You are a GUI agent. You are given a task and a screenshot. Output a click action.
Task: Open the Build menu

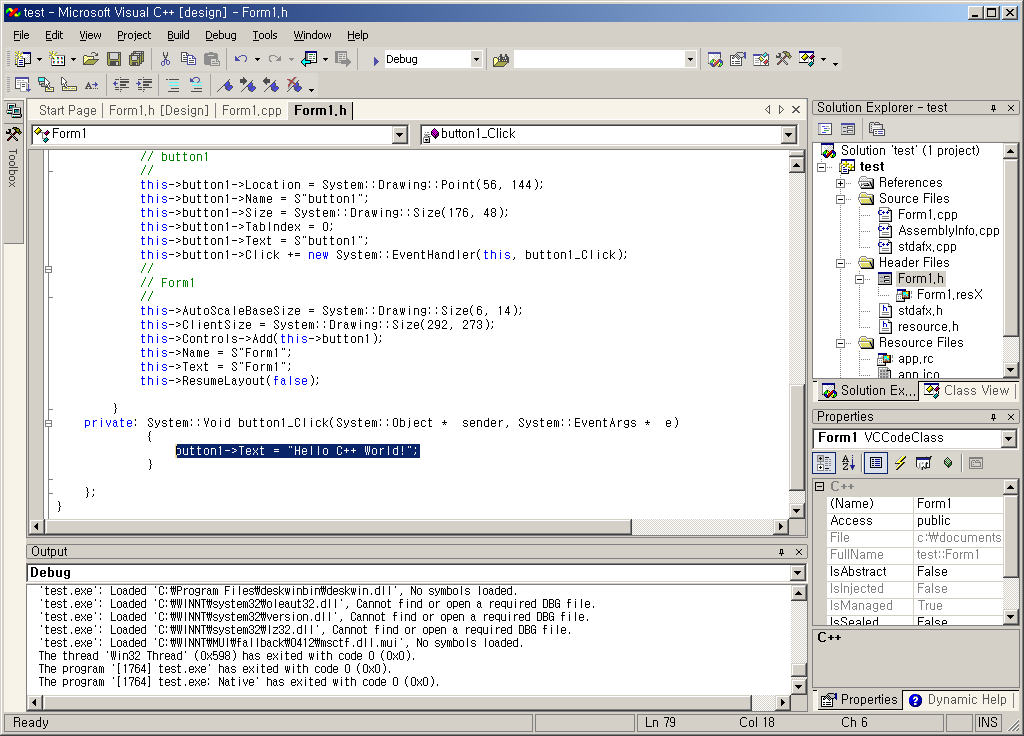178,35
